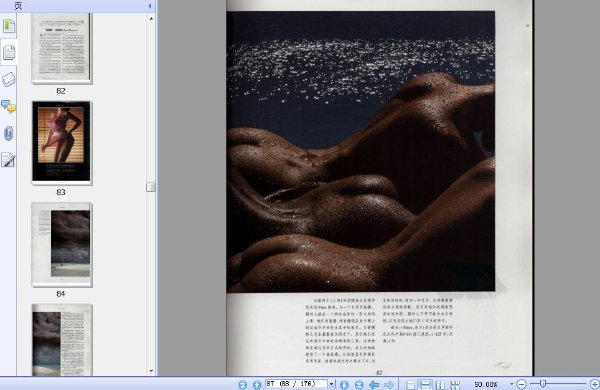
Task: Click the zoom out minus button
Action: pyautogui.click(x=521, y=384)
